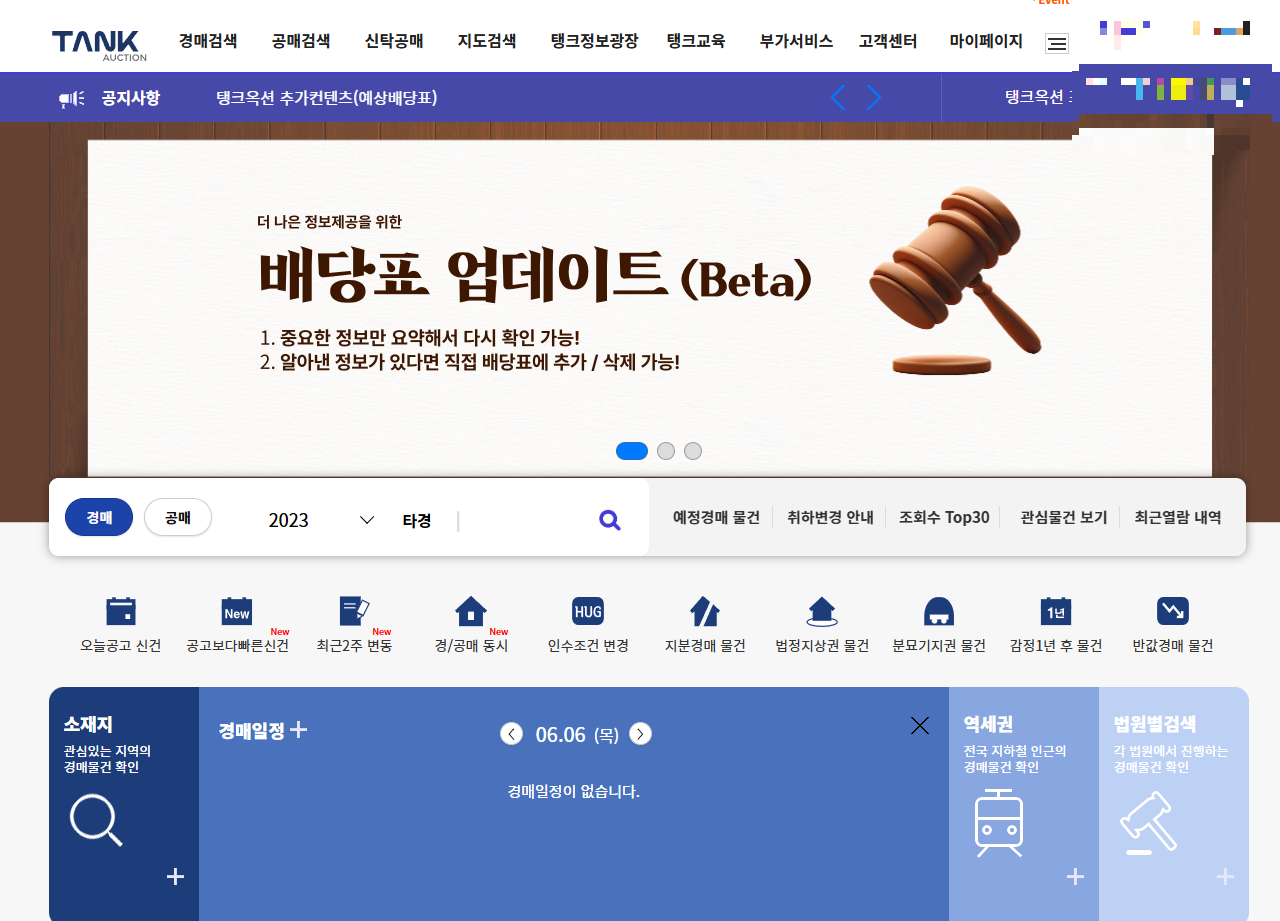Viewport: 1280px width, 921px height.
Task: Select third banner slide indicator
Action: [x=693, y=451]
